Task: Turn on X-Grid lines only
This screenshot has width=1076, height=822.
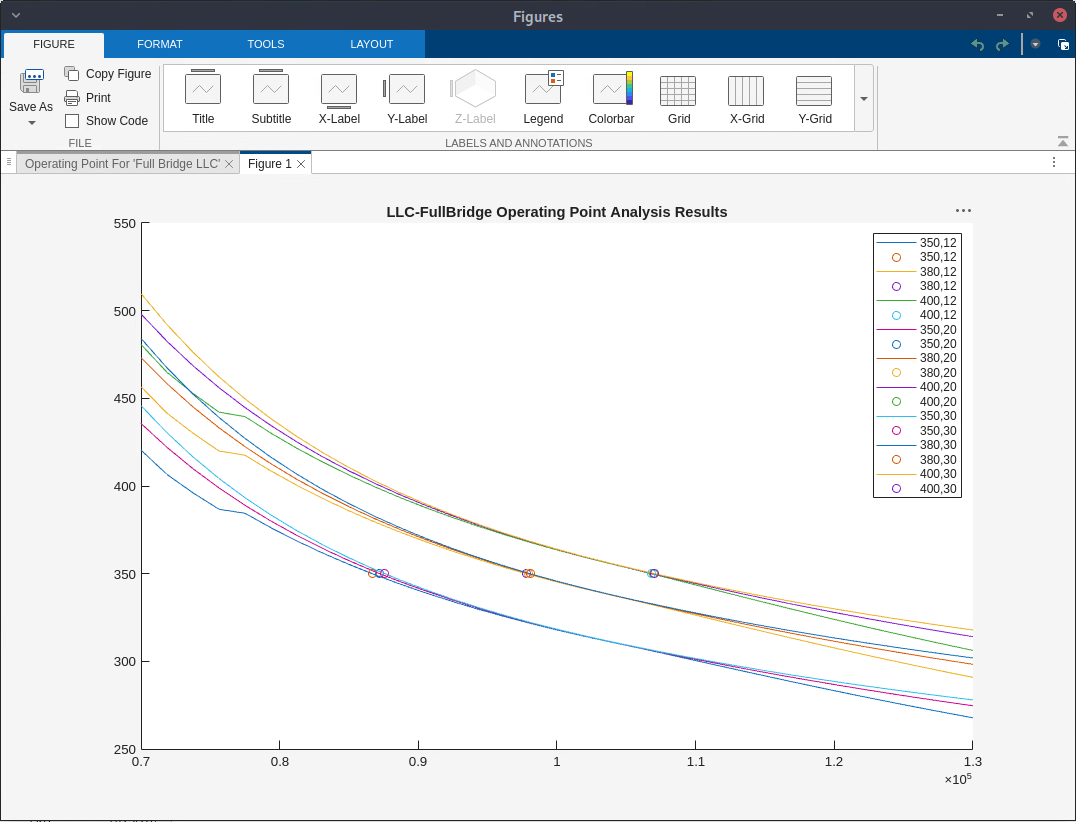Action: coord(746,97)
